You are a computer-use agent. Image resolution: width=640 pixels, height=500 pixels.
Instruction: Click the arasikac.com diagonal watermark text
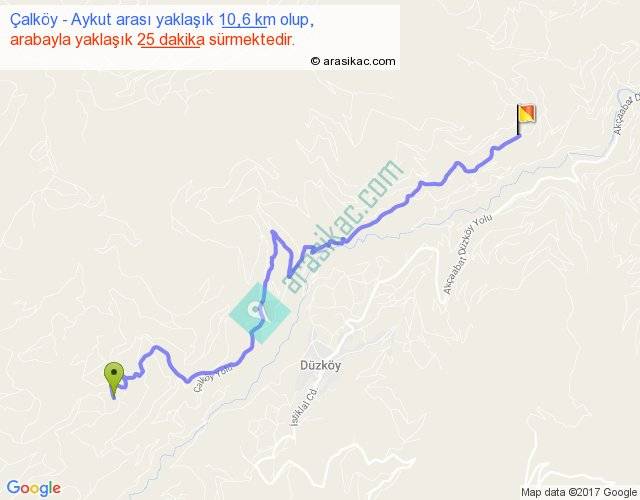[343, 226]
